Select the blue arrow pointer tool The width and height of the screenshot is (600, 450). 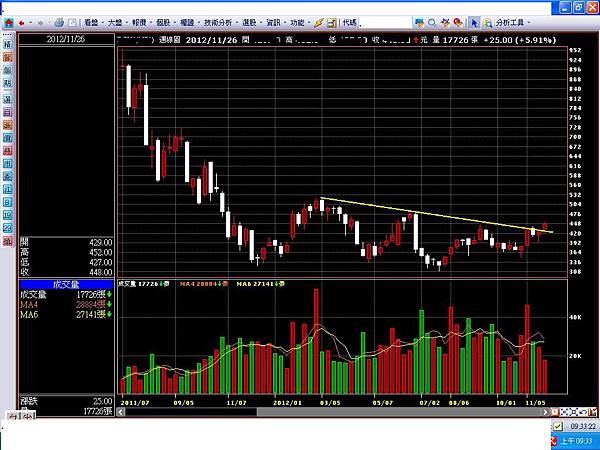coord(474,23)
